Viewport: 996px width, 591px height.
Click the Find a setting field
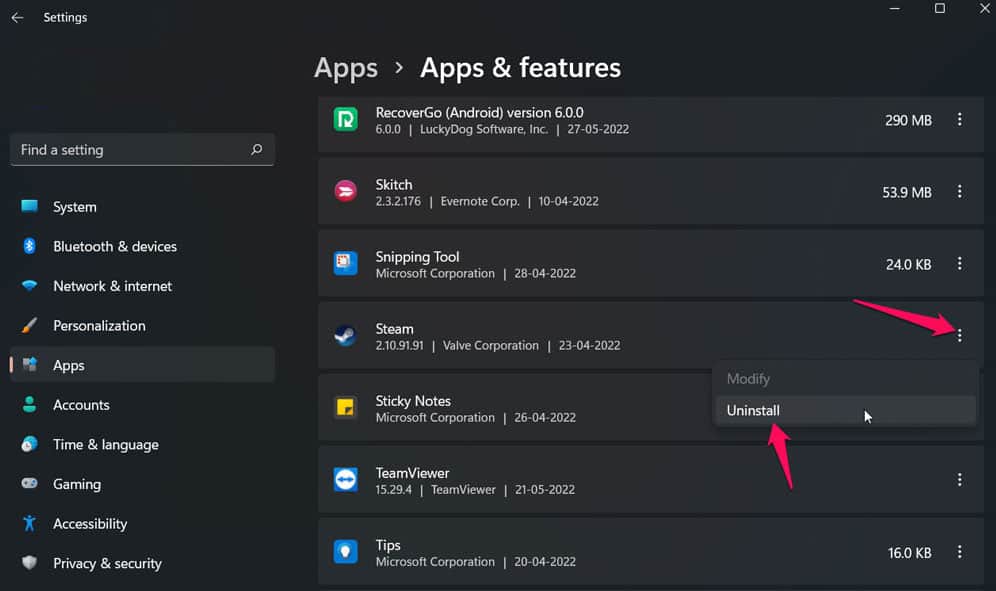click(x=130, y=150)
